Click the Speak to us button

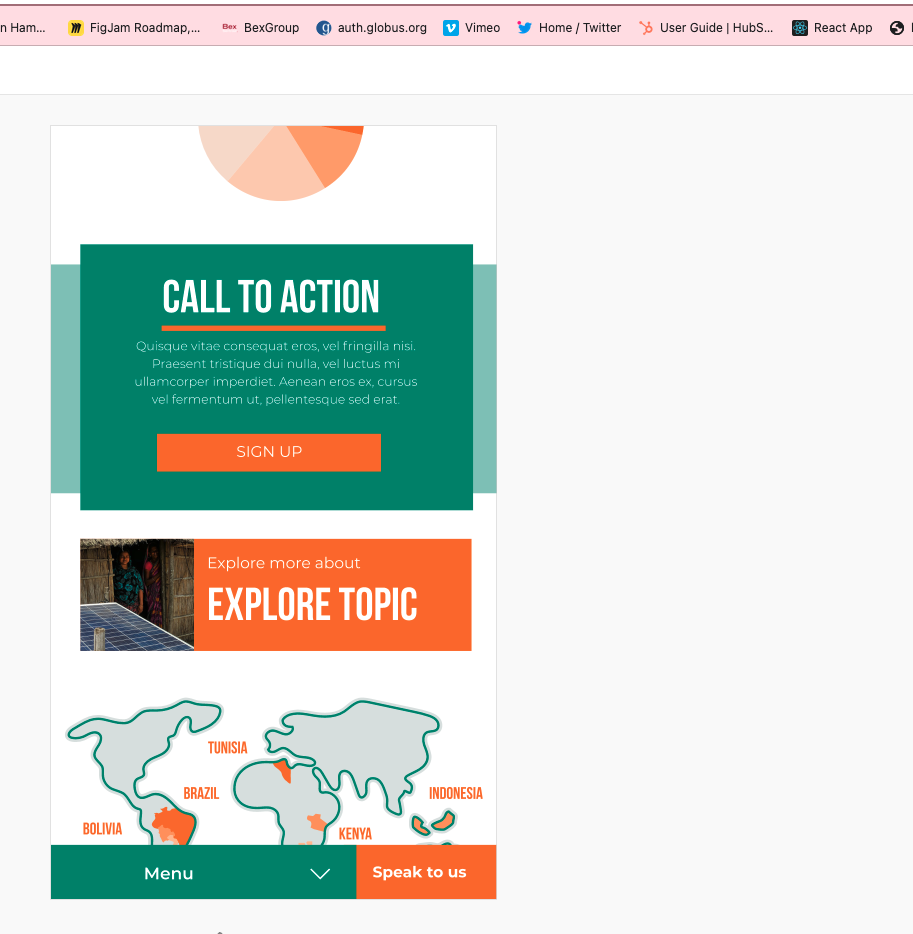tap(420, 873)
